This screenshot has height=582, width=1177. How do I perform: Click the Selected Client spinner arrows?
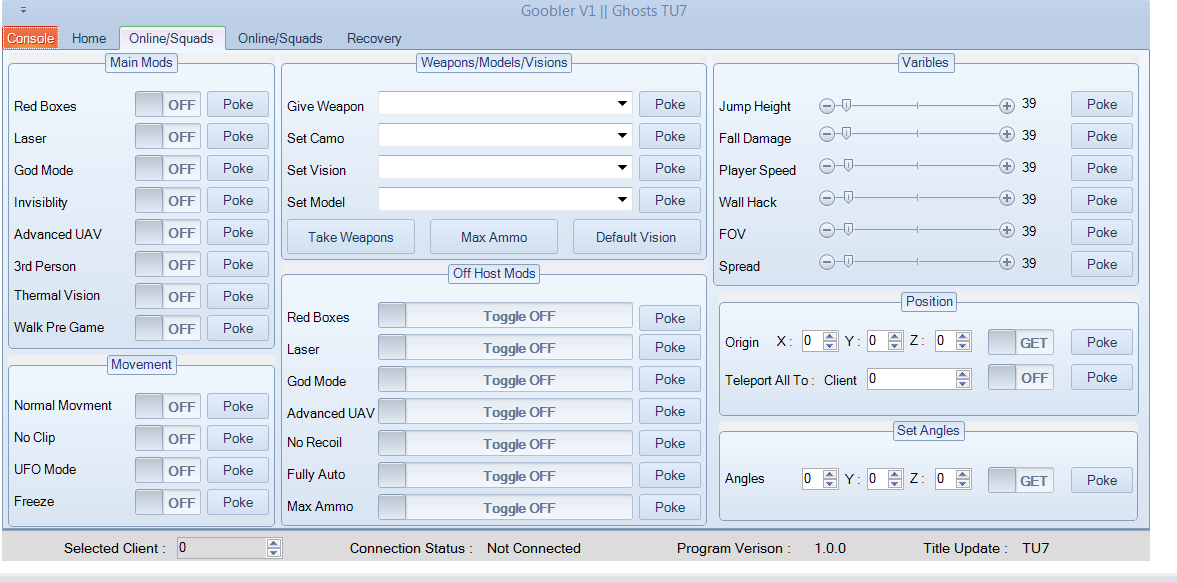274,548
